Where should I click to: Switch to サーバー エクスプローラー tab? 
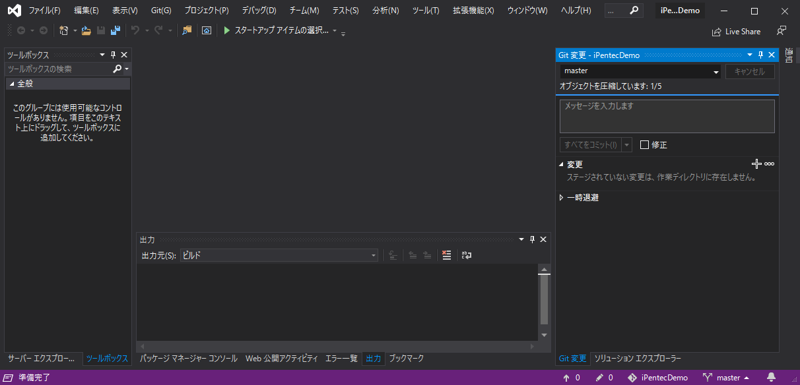tap(41, 358)
